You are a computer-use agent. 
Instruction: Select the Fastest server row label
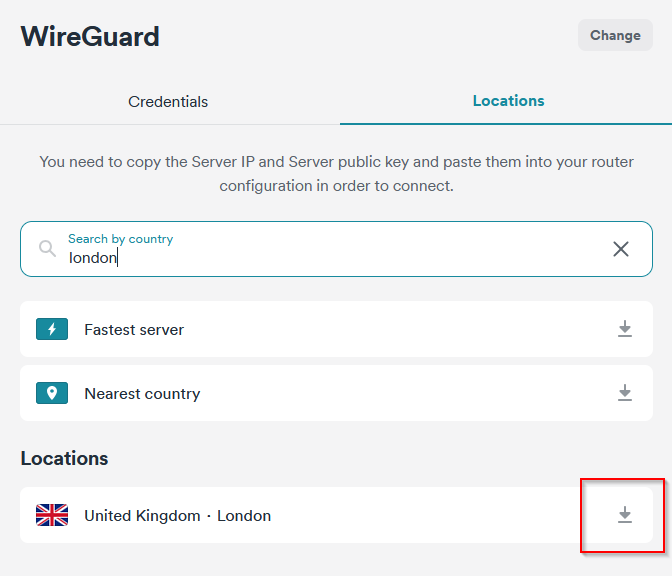(x=134, y=330)
